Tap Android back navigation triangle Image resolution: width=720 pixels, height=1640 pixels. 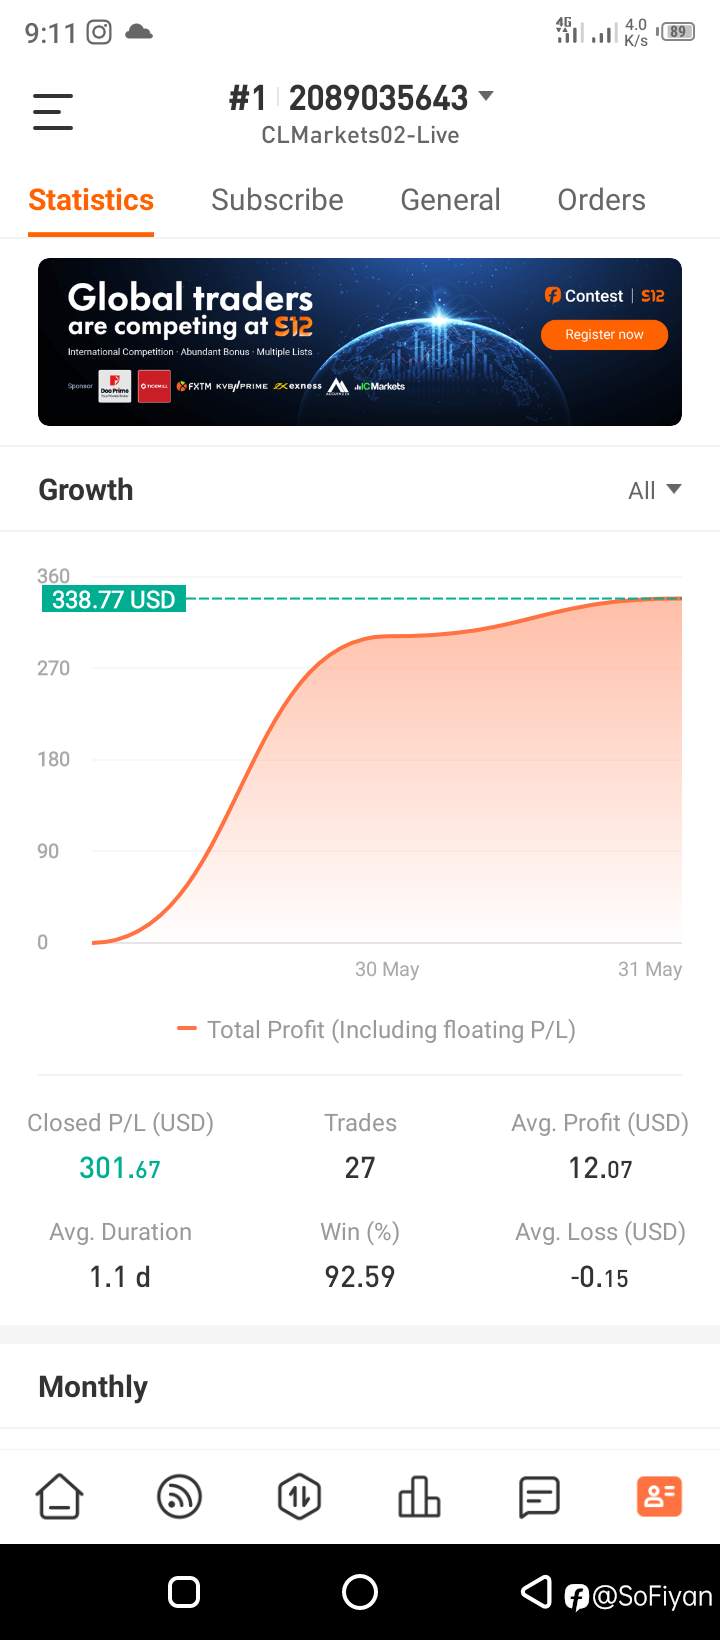coord(537,1591)
